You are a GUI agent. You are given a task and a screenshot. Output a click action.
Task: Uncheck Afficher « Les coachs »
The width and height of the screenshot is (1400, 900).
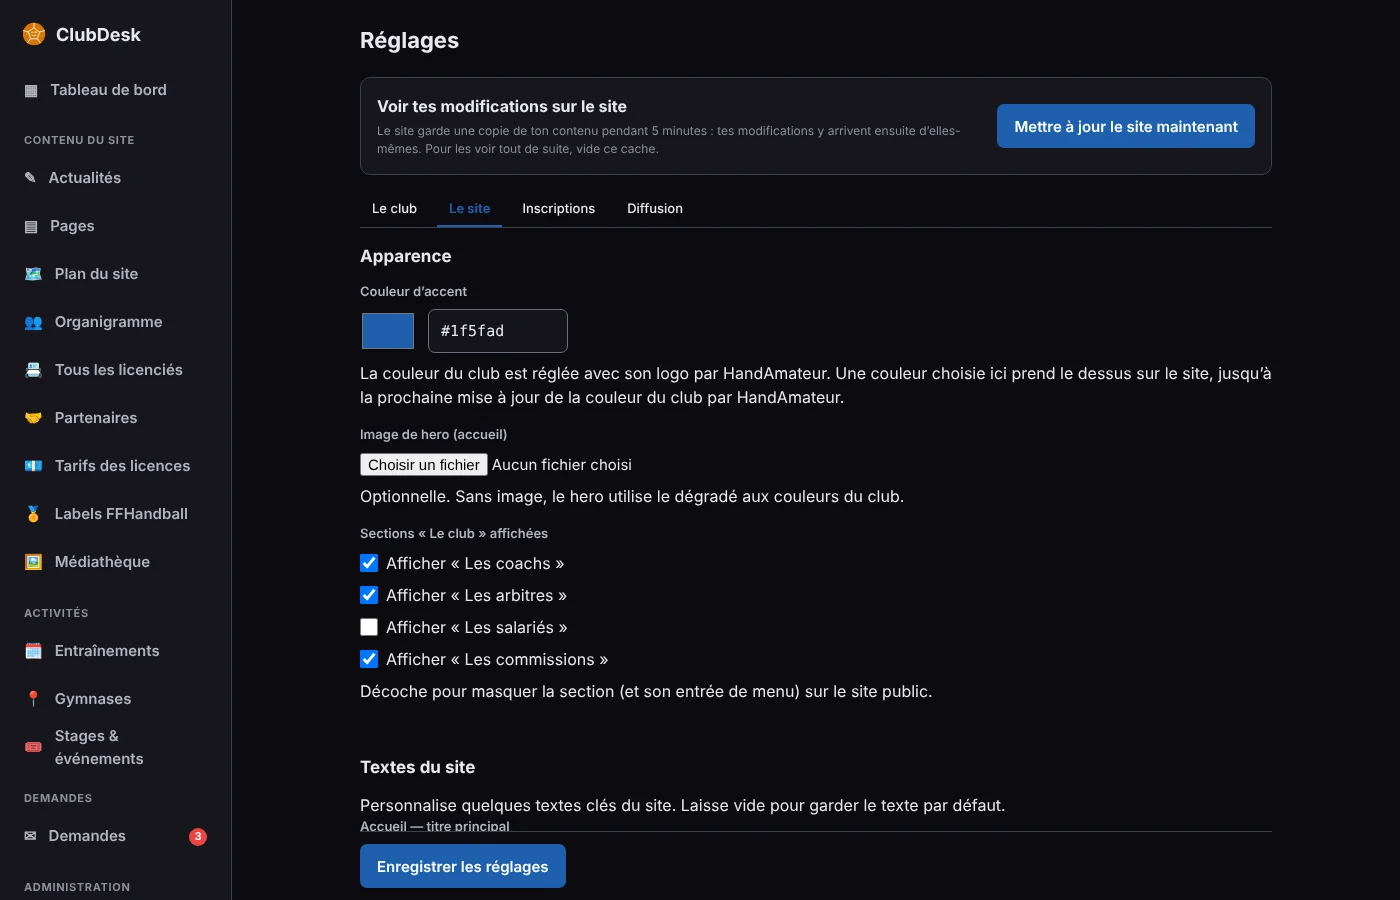point(369,563)
